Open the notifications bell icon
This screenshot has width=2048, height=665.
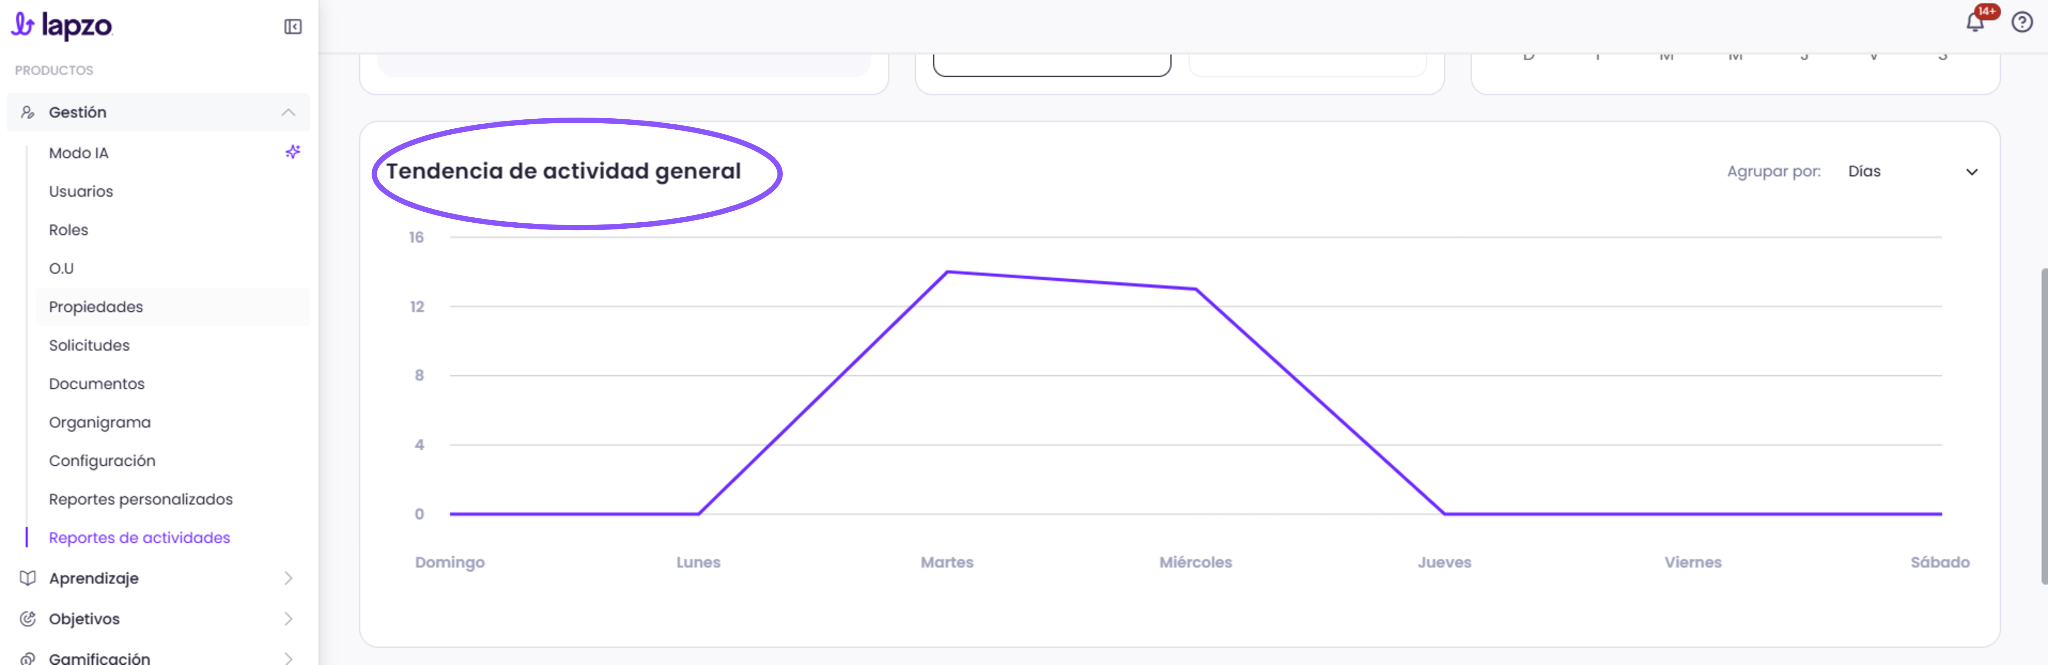point(1975,22)
